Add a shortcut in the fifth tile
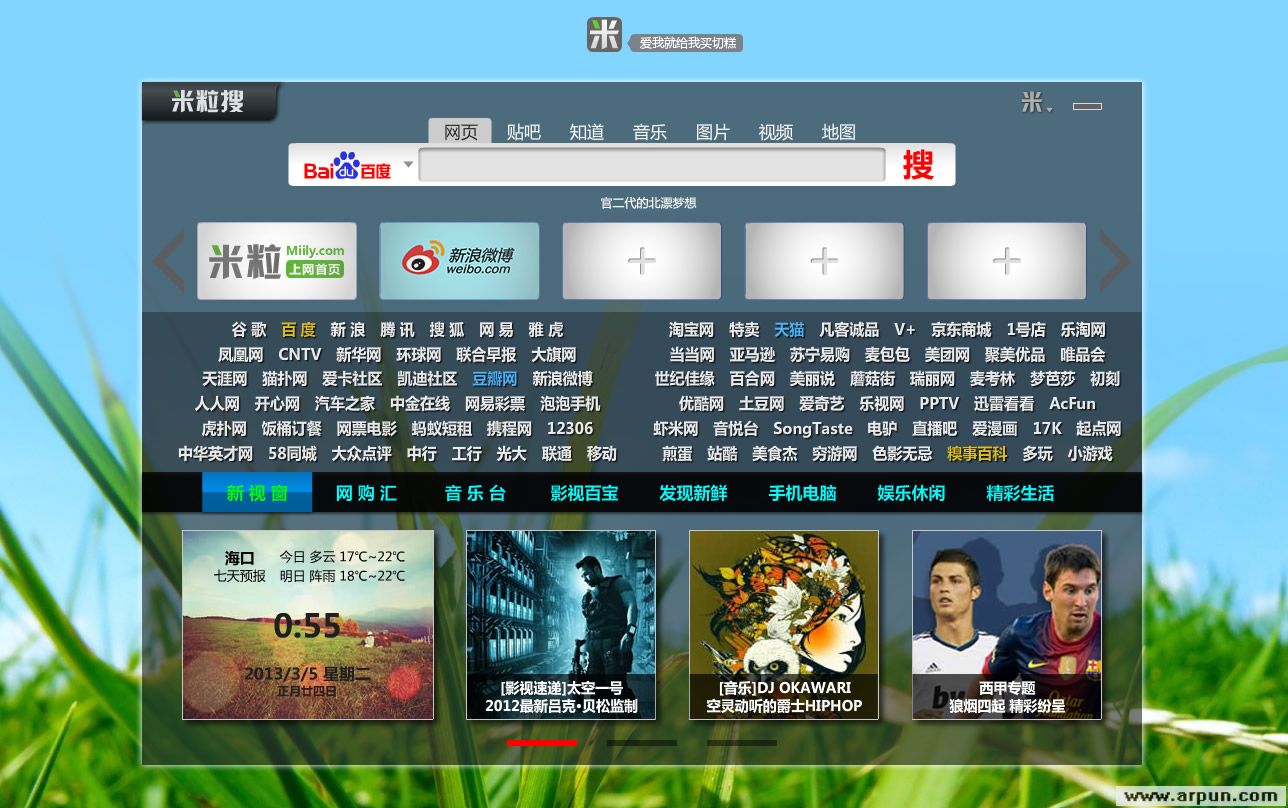Viewport: 1288px width, 808px height. [x=1007, y=261]
